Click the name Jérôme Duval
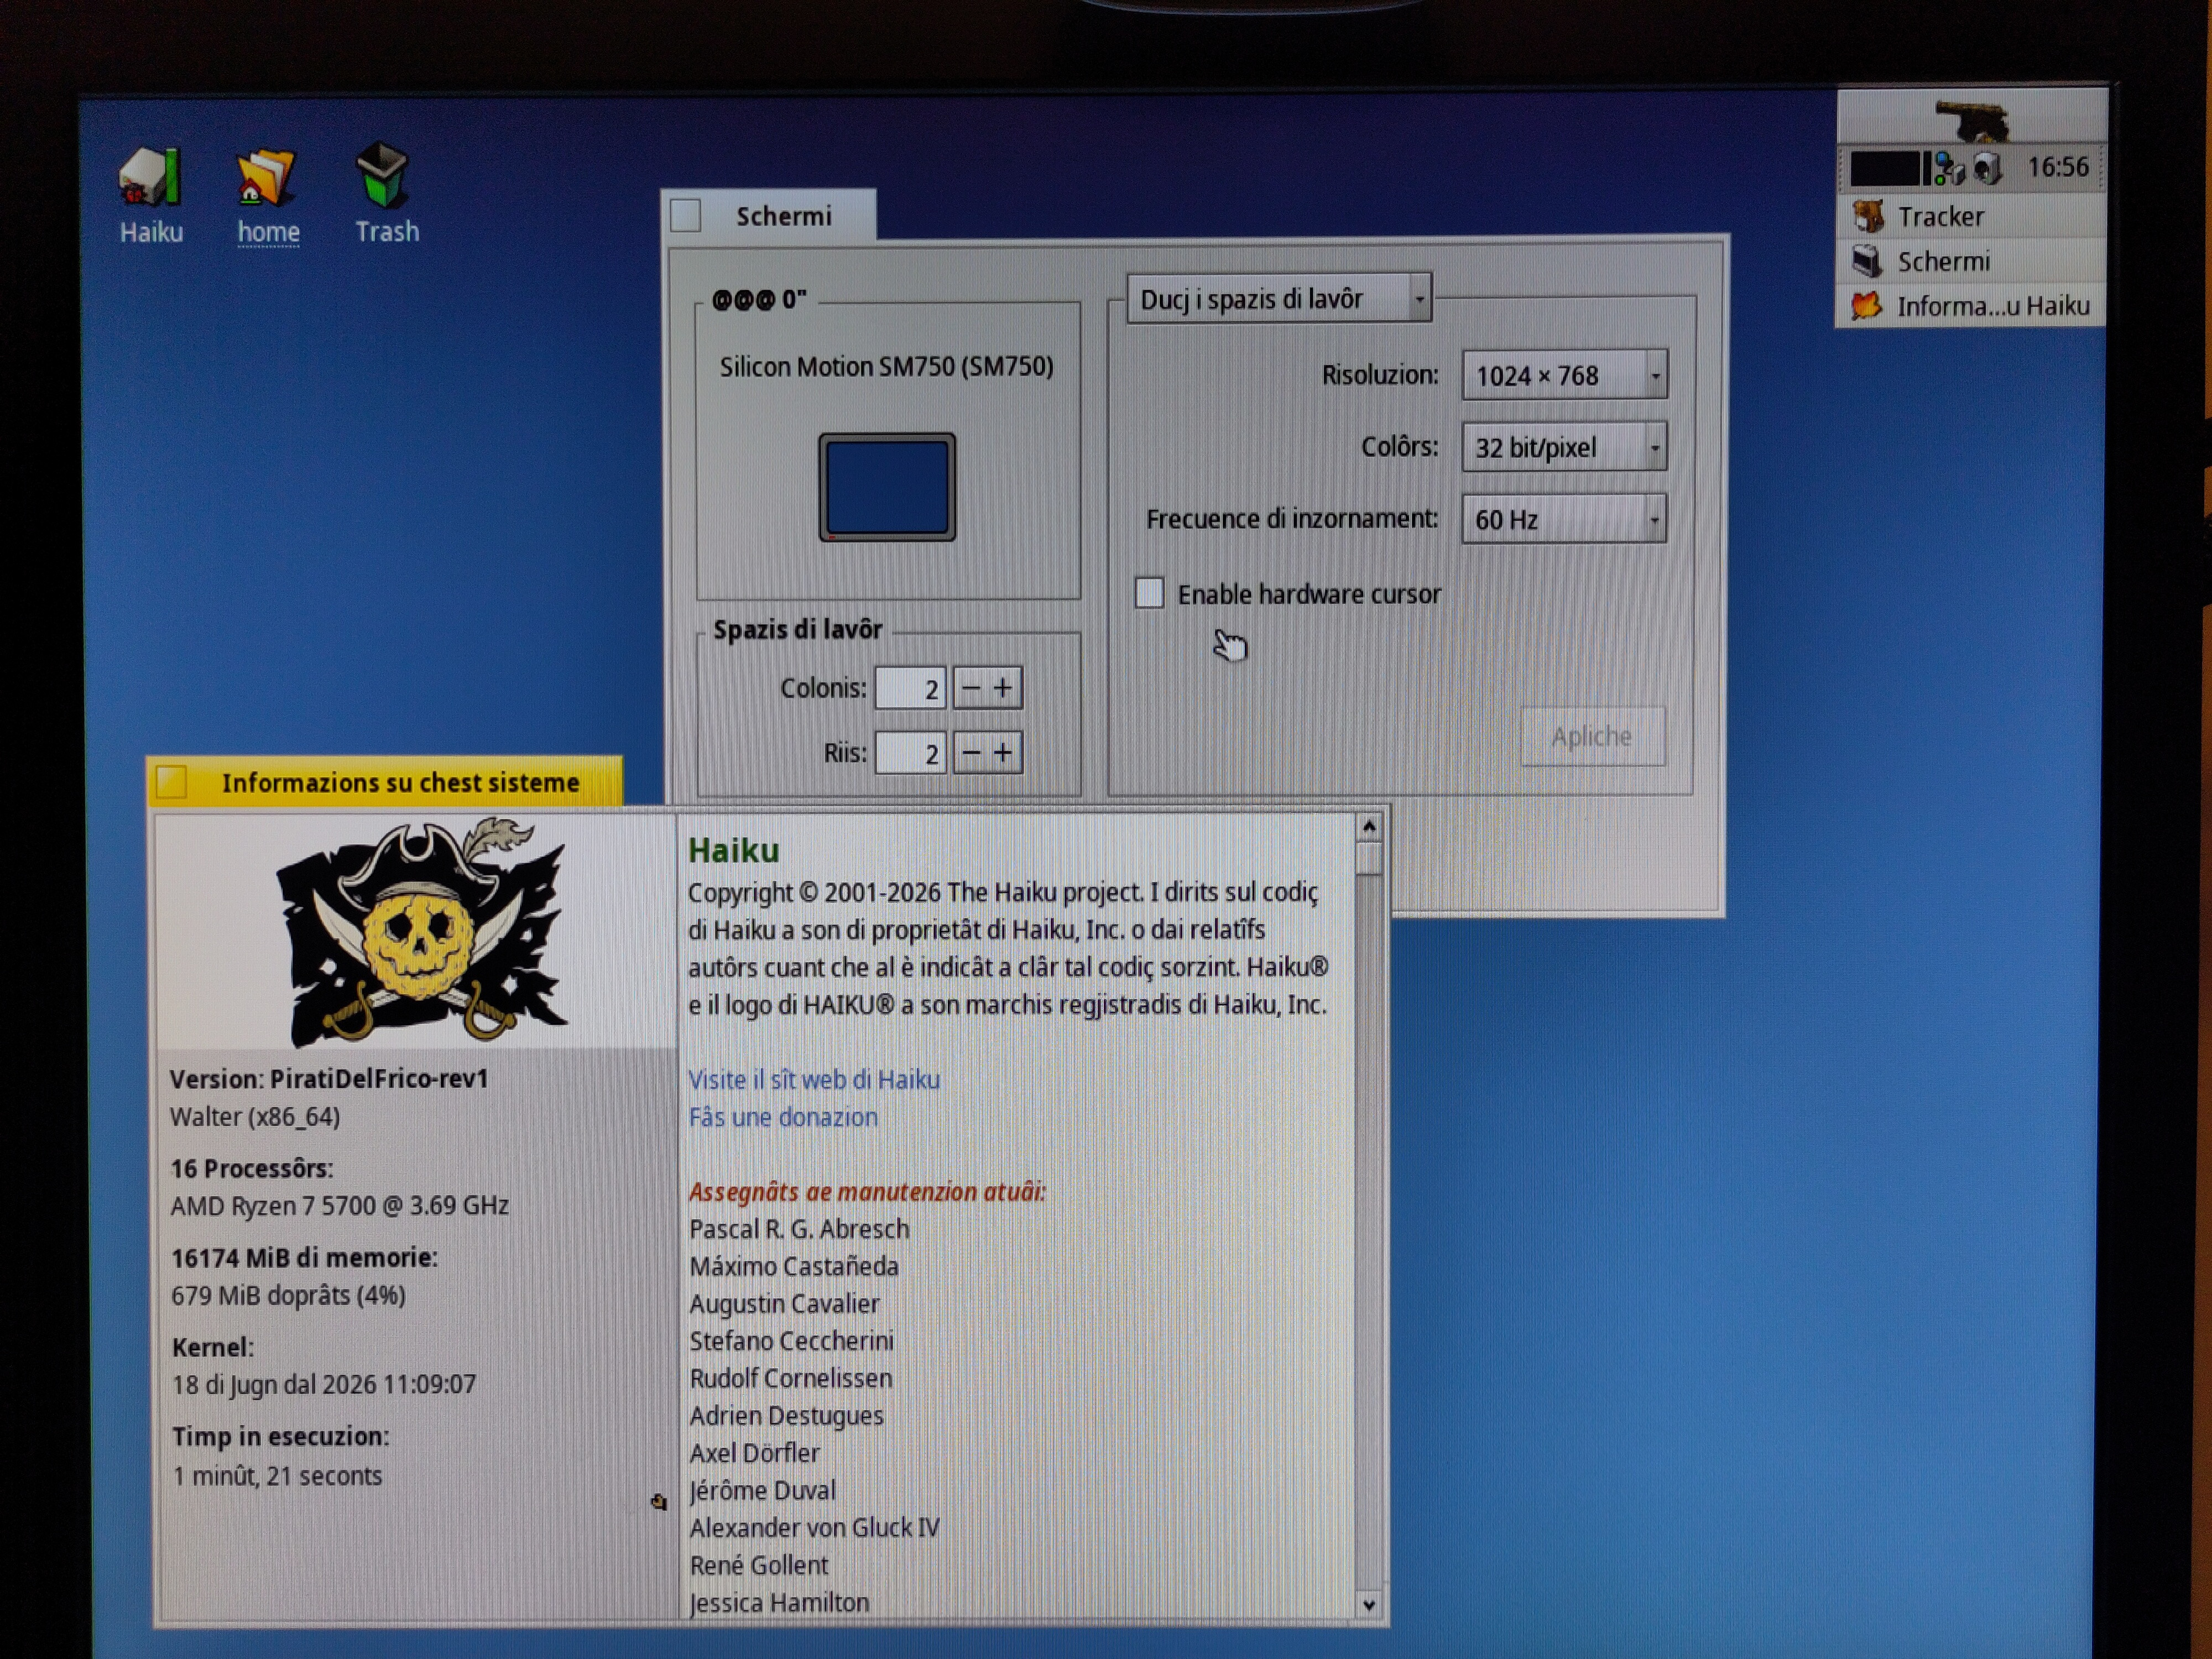The image size is (2212, 1659). click(762, 1491)
